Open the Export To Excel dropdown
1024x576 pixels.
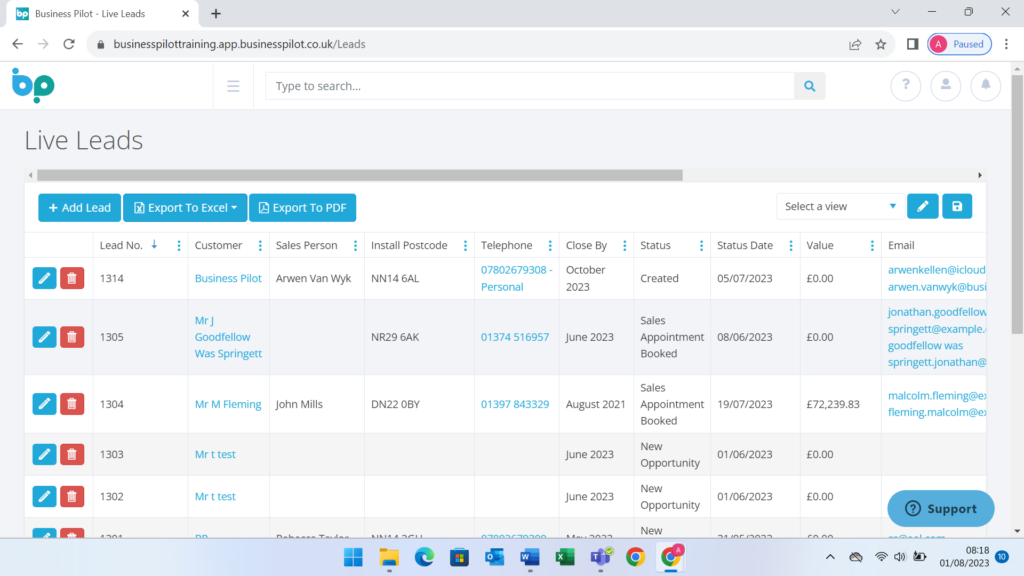coord(185,208)
